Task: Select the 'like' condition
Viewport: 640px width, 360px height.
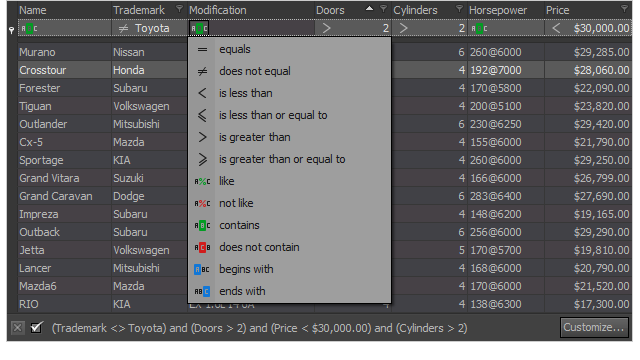Action: pyautogui.click(x=289, y=181)
